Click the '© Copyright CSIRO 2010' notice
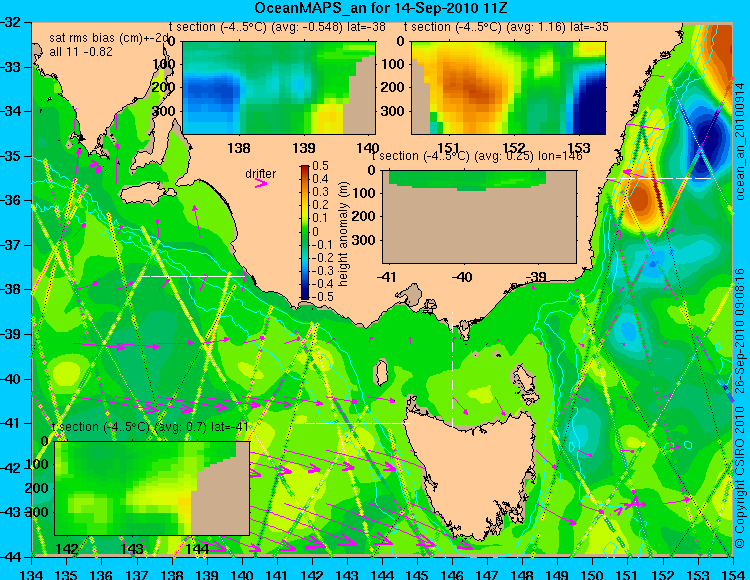This screenshot has width=750, height=580. coord(740,475)
